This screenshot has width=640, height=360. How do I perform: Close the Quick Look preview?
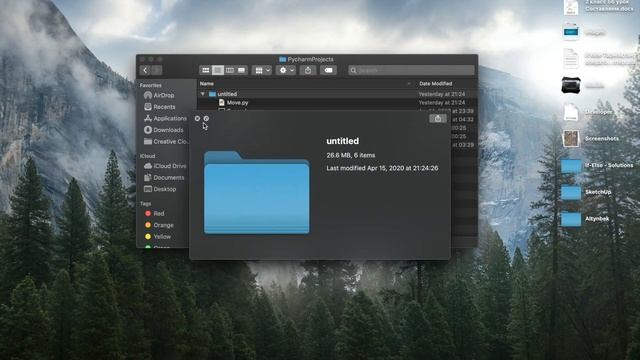pos(197,118)
